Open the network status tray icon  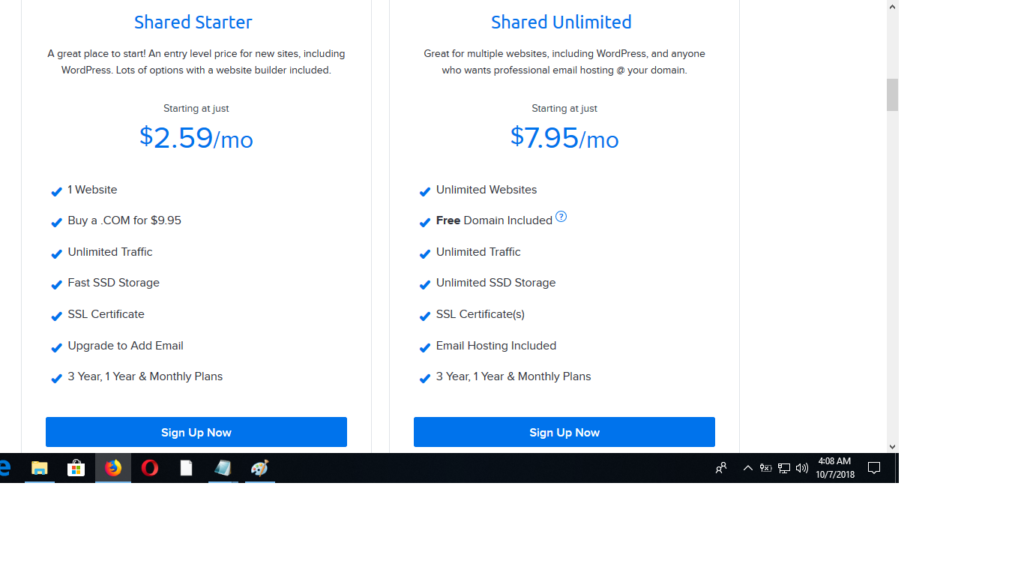784,468
